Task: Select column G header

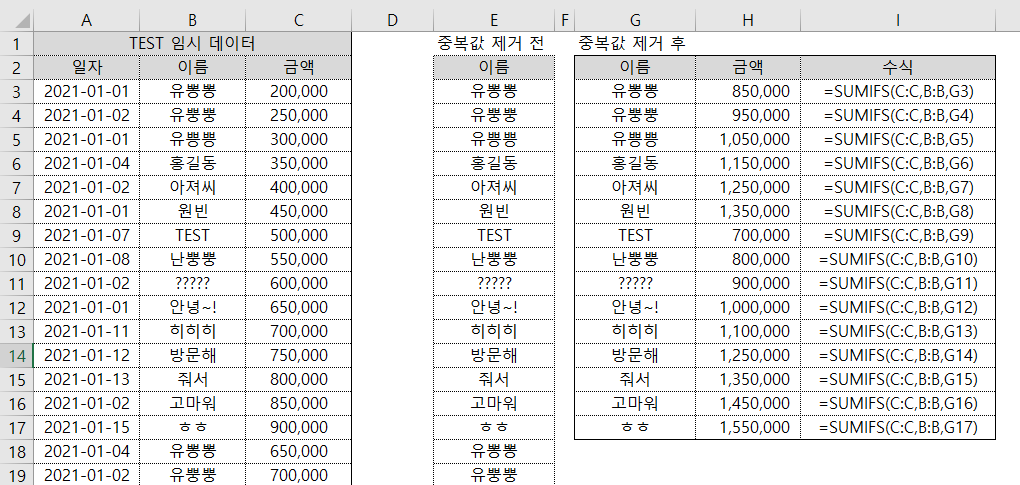Action: (635, 20)
